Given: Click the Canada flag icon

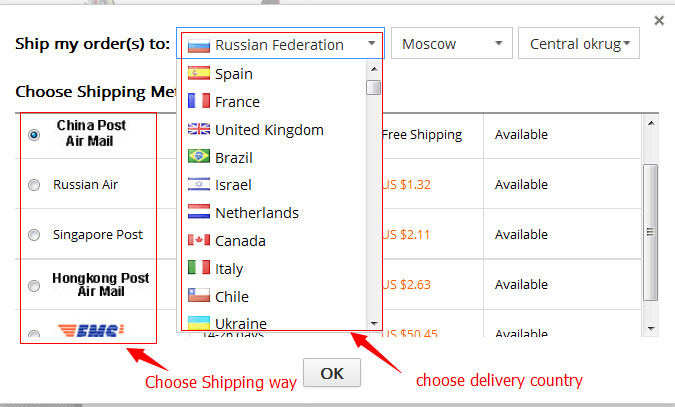Looking at the screenshot, I should point(198,241).
